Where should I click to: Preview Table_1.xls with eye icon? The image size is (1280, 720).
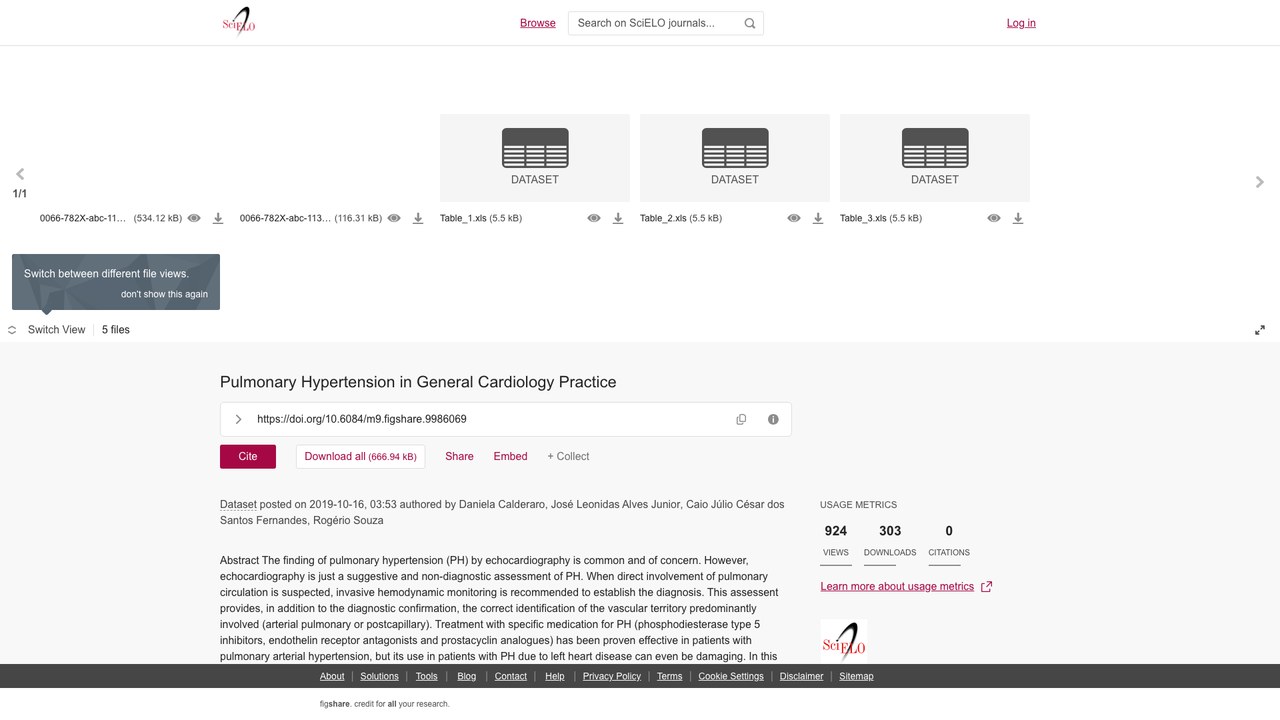[x=594, y=218]
